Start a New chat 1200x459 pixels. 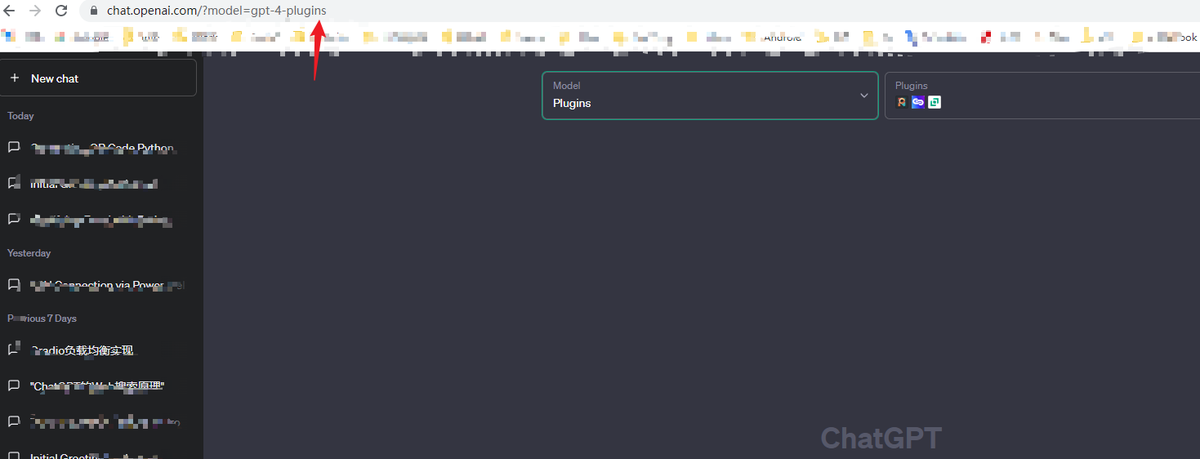pyautogui.click(x=98, y=78)
